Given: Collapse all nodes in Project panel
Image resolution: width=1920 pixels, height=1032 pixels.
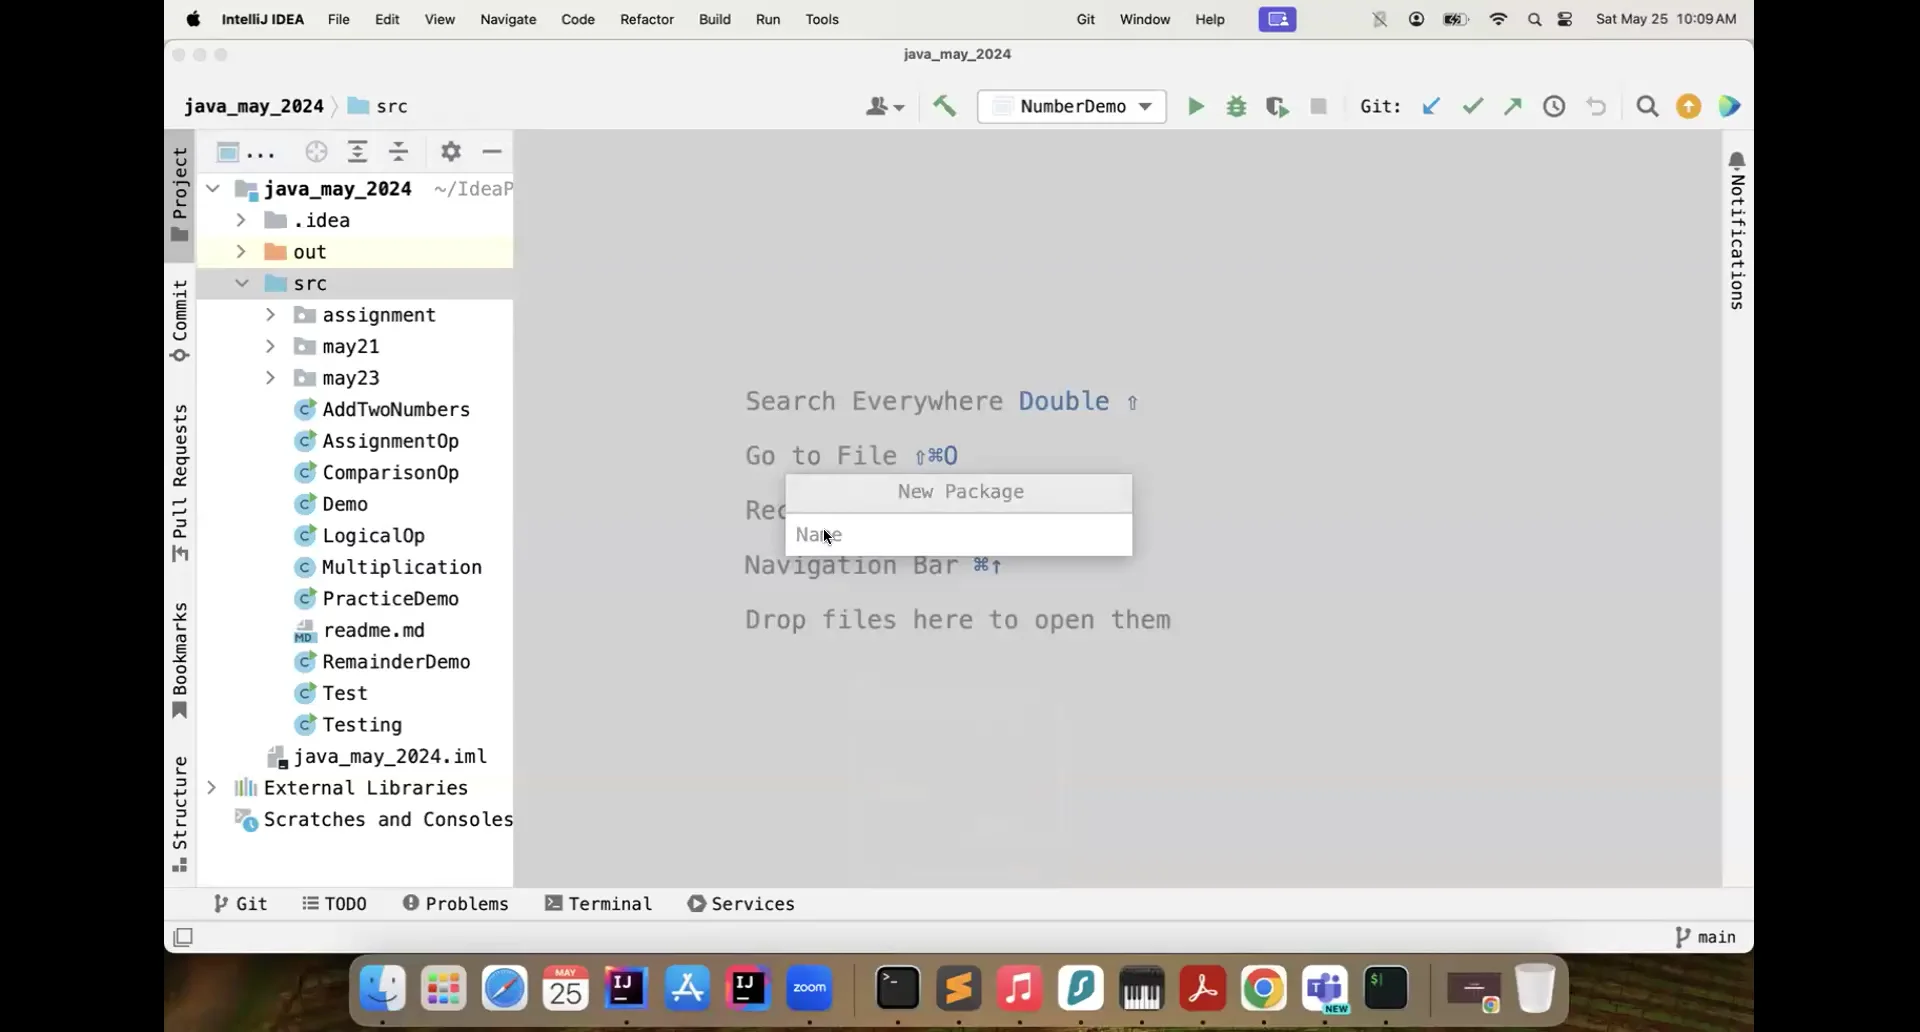Looking at the screenshot, I should (399, 151).
